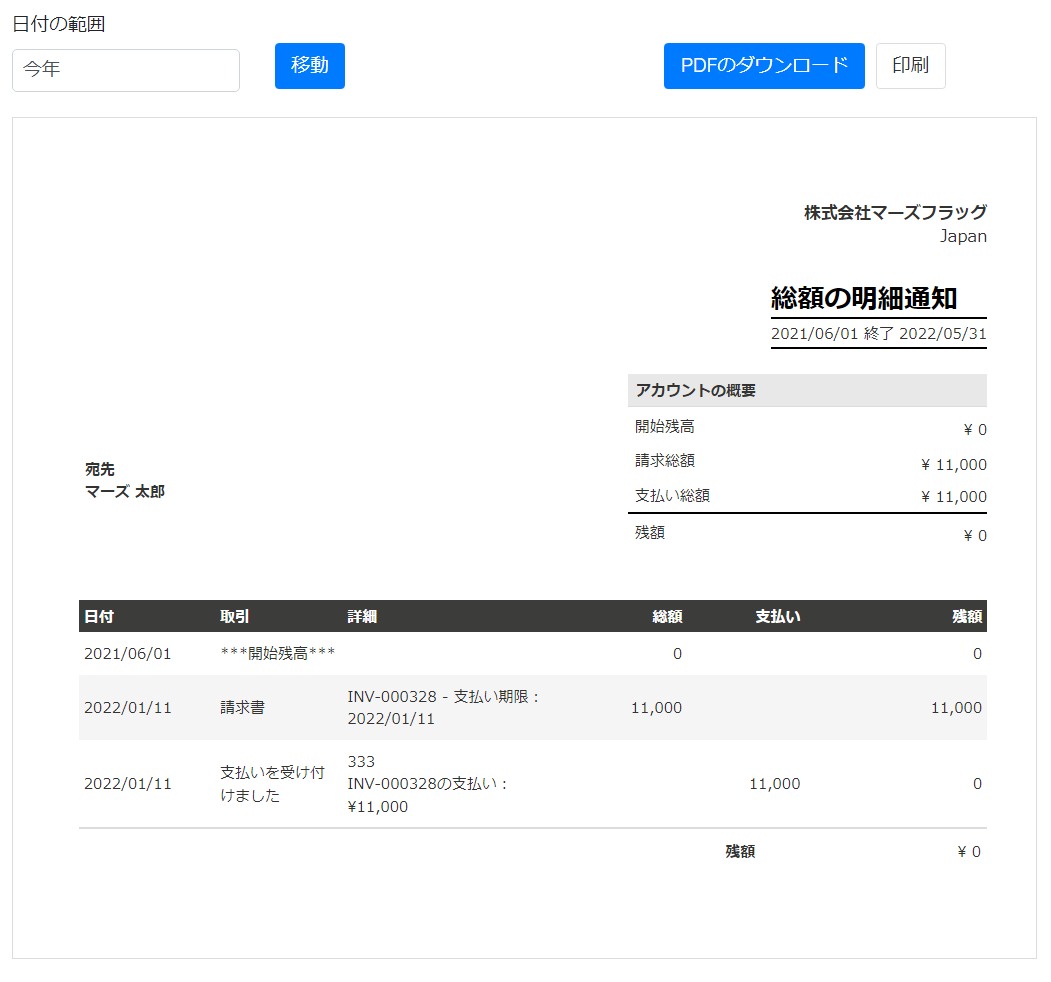Image resolution: width=1051 pixels, height=982 pixels.
Task: Click the 総額 column header
Action: click(668, 616)
